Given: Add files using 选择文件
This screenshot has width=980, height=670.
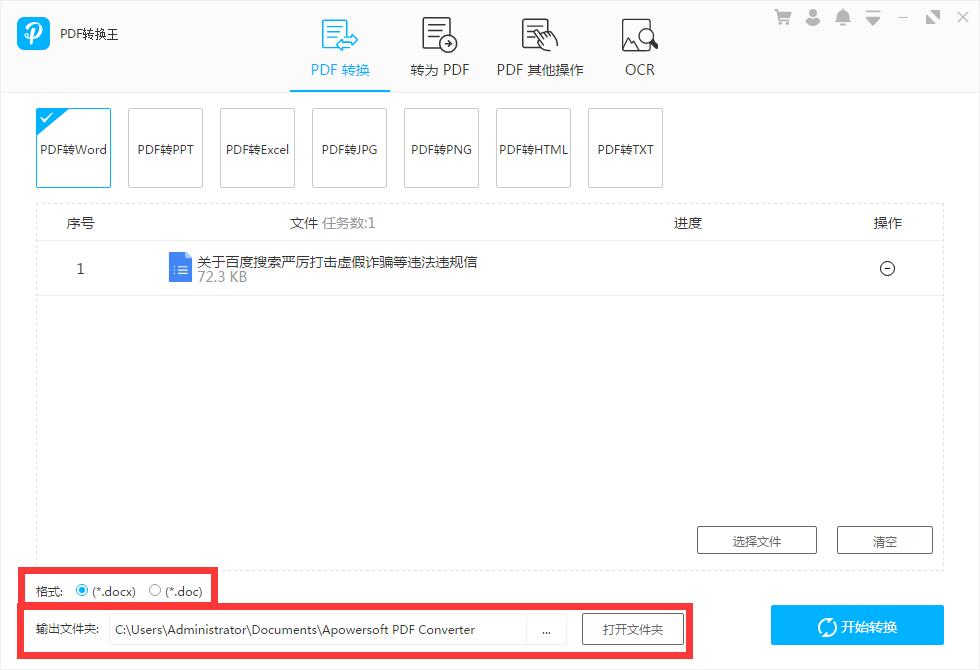Looking at the screenshot, I should pos(757,540).
